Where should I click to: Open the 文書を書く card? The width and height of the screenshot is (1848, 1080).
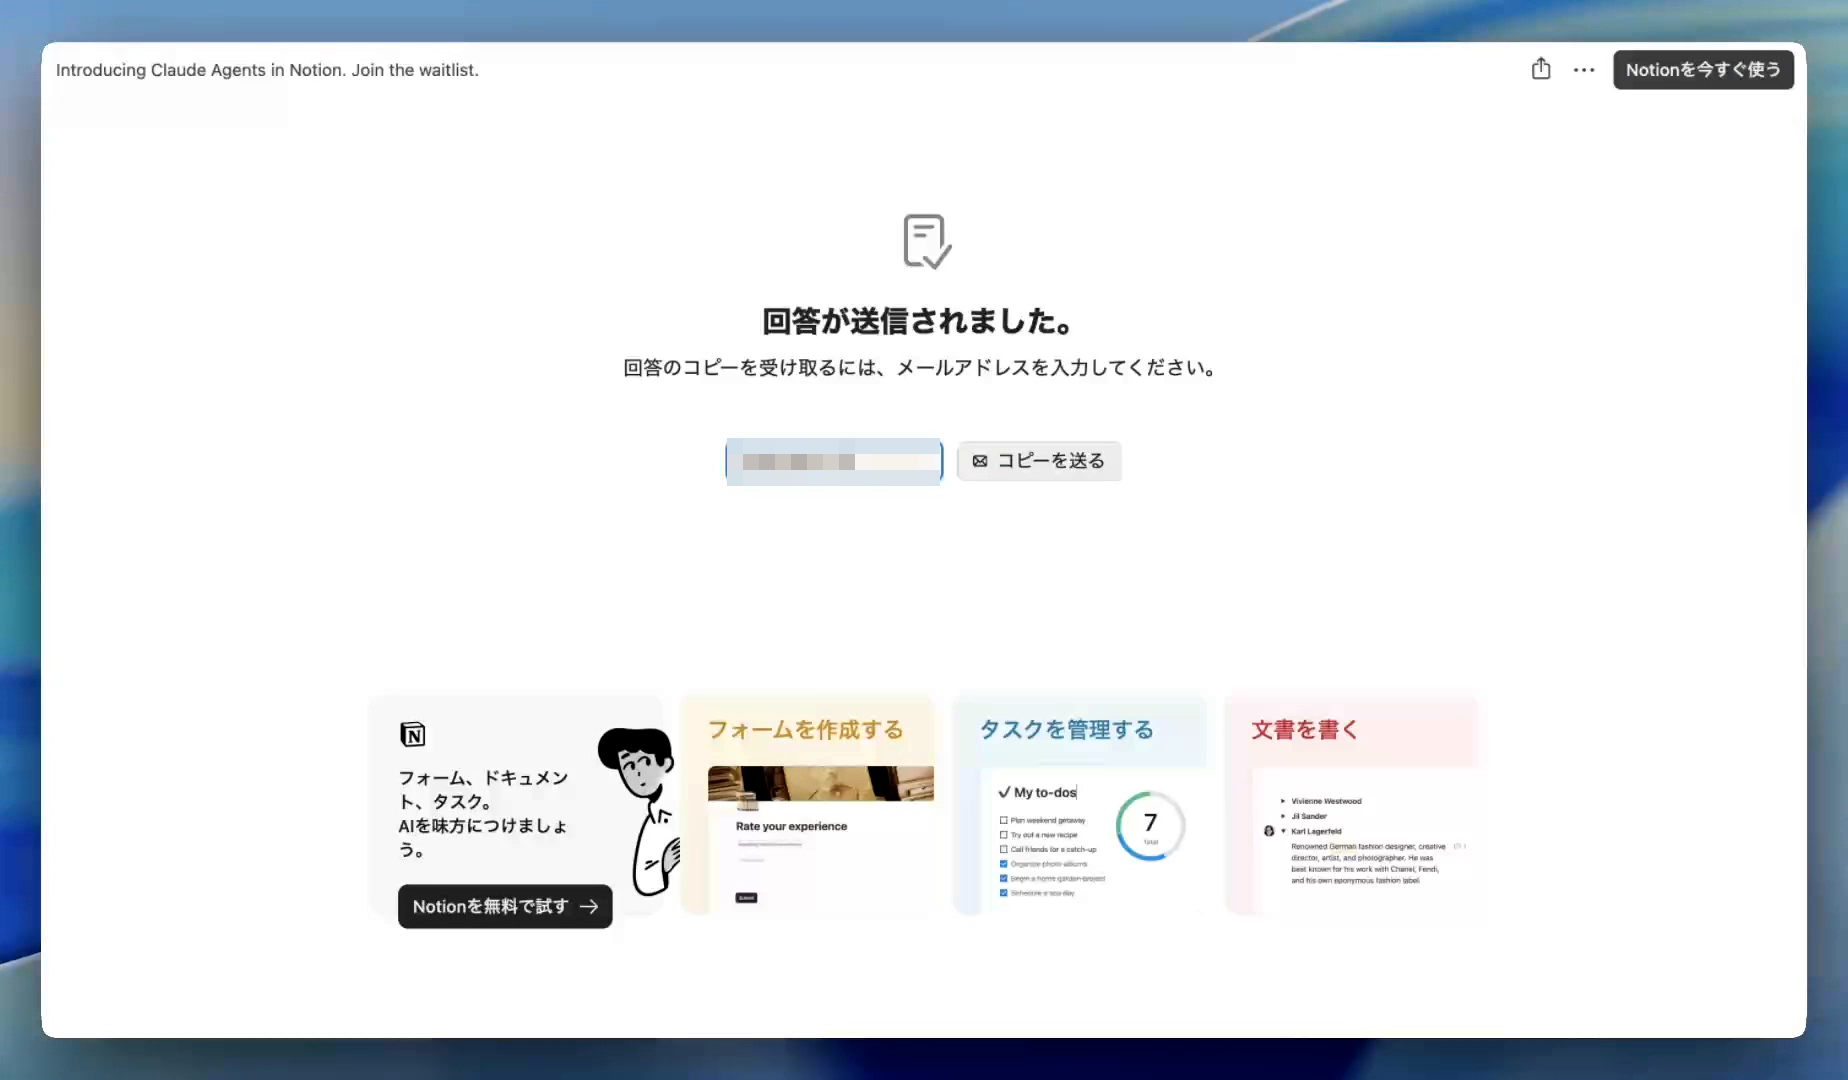1351,804
